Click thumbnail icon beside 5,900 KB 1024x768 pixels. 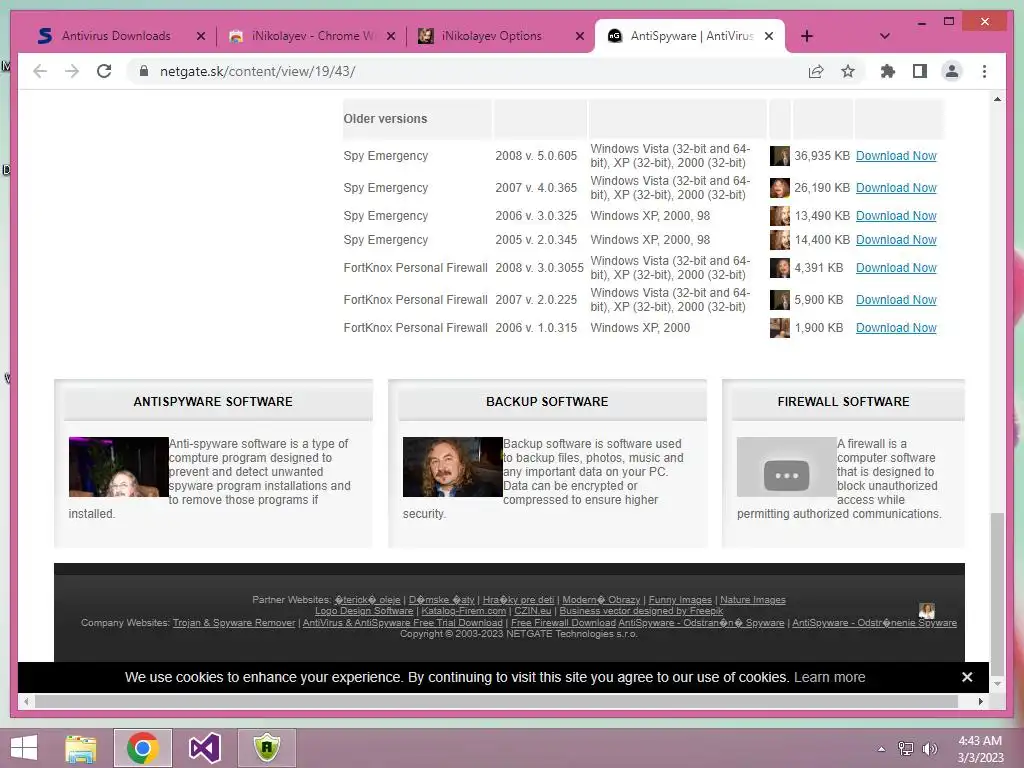coord(780,300)
